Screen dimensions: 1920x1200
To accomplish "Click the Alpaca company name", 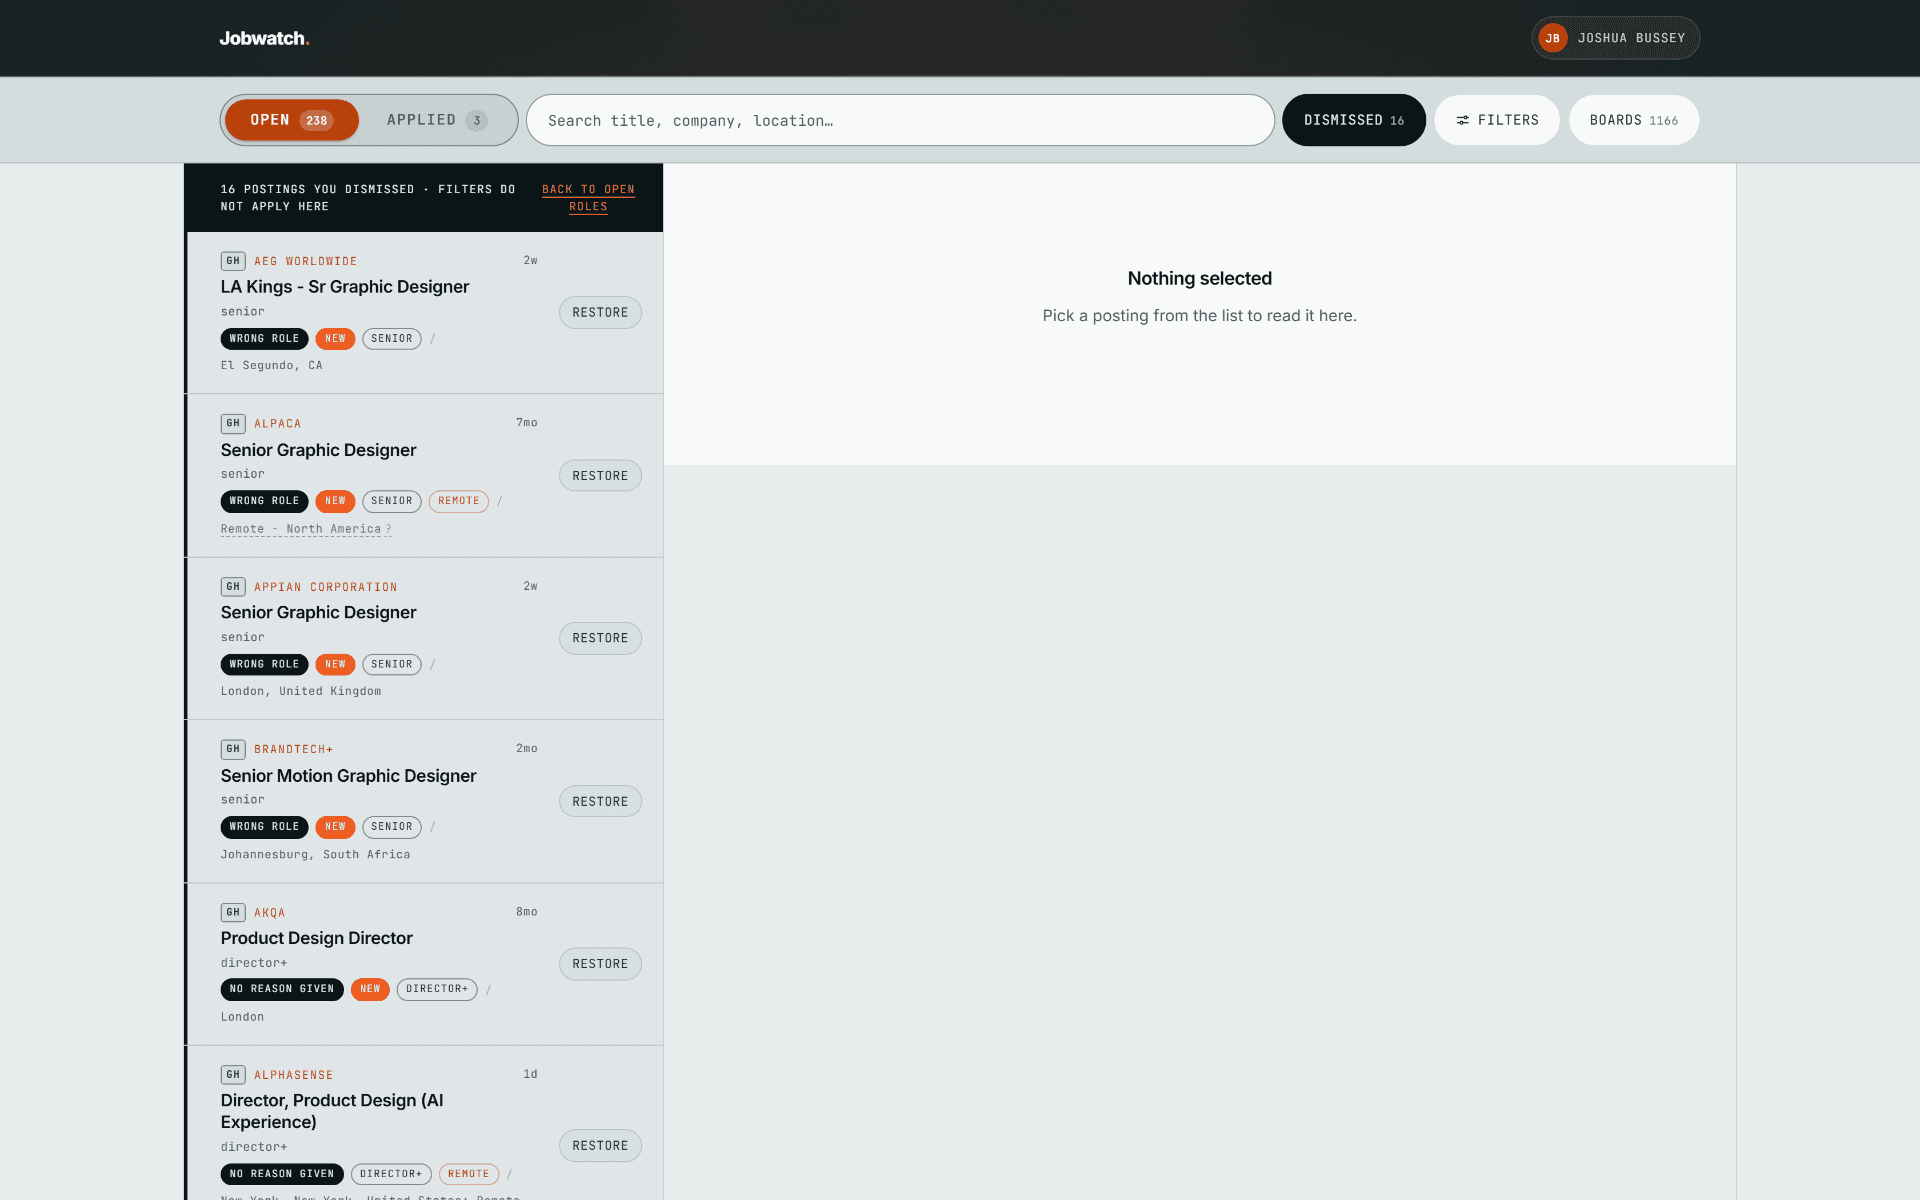I will click(277, 424).
